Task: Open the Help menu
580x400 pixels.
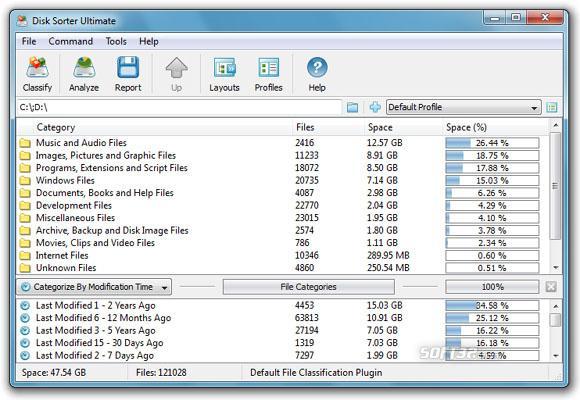Action: [149, 41]
